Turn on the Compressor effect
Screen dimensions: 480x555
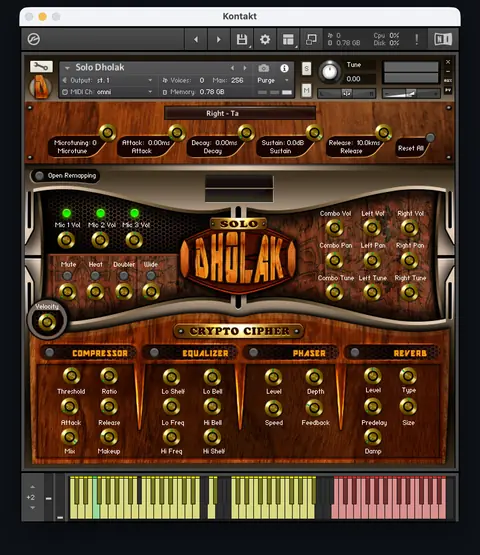[x=50, y=352]
